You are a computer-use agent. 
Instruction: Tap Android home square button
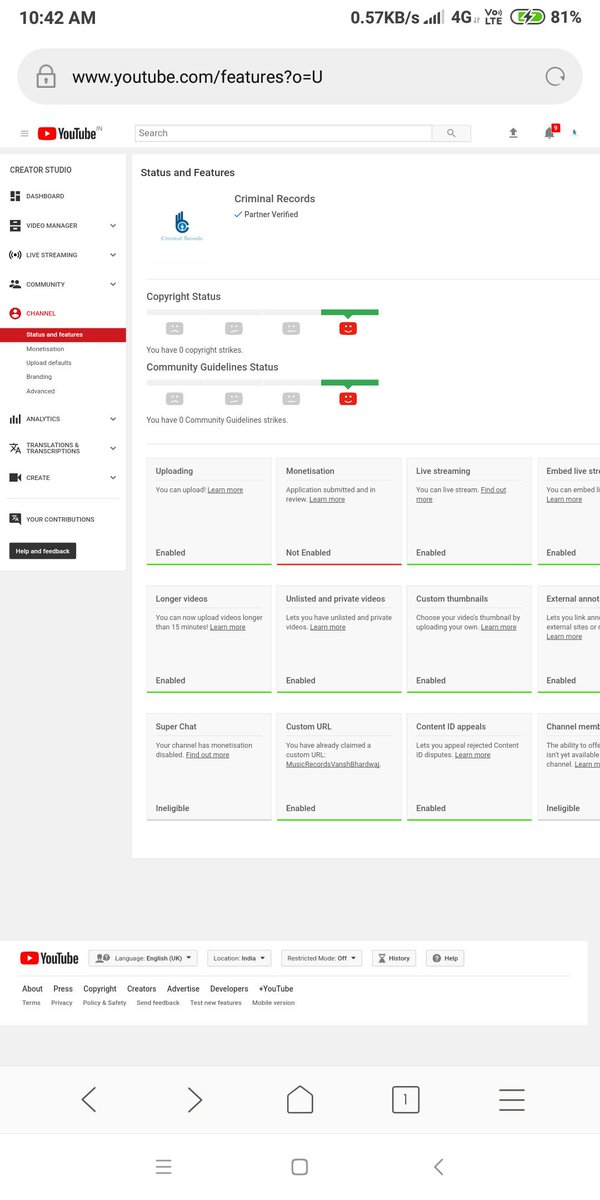coord(299,1167)
